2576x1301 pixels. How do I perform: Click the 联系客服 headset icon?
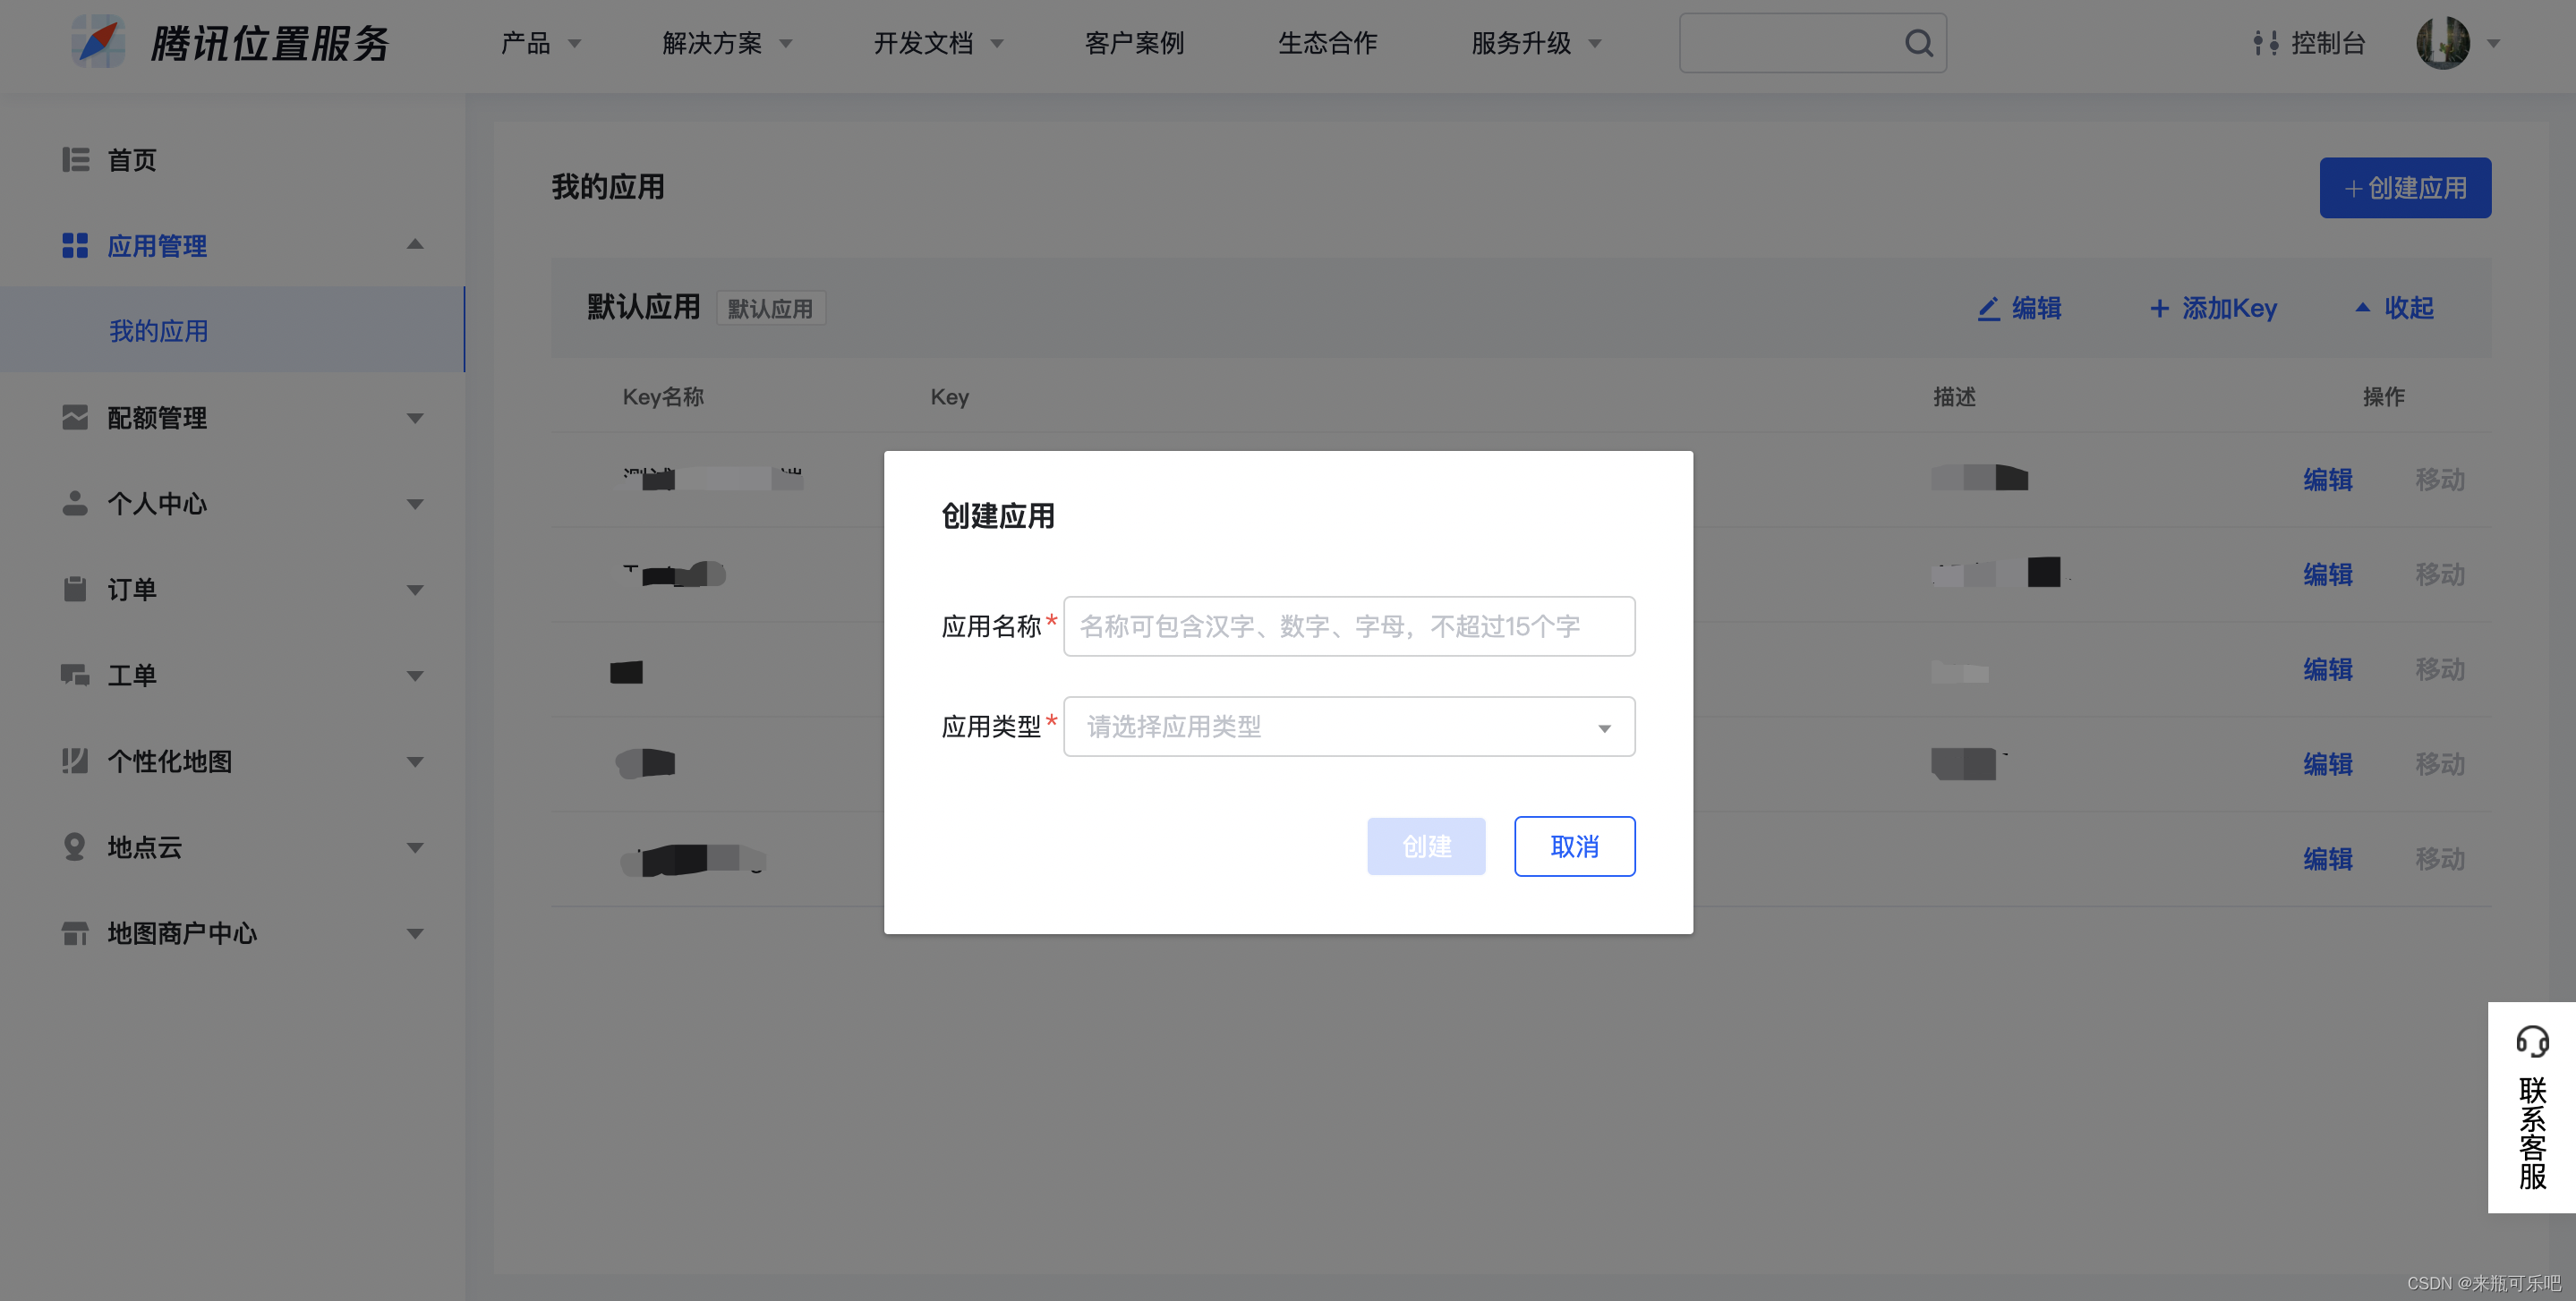[2531, 1041]
